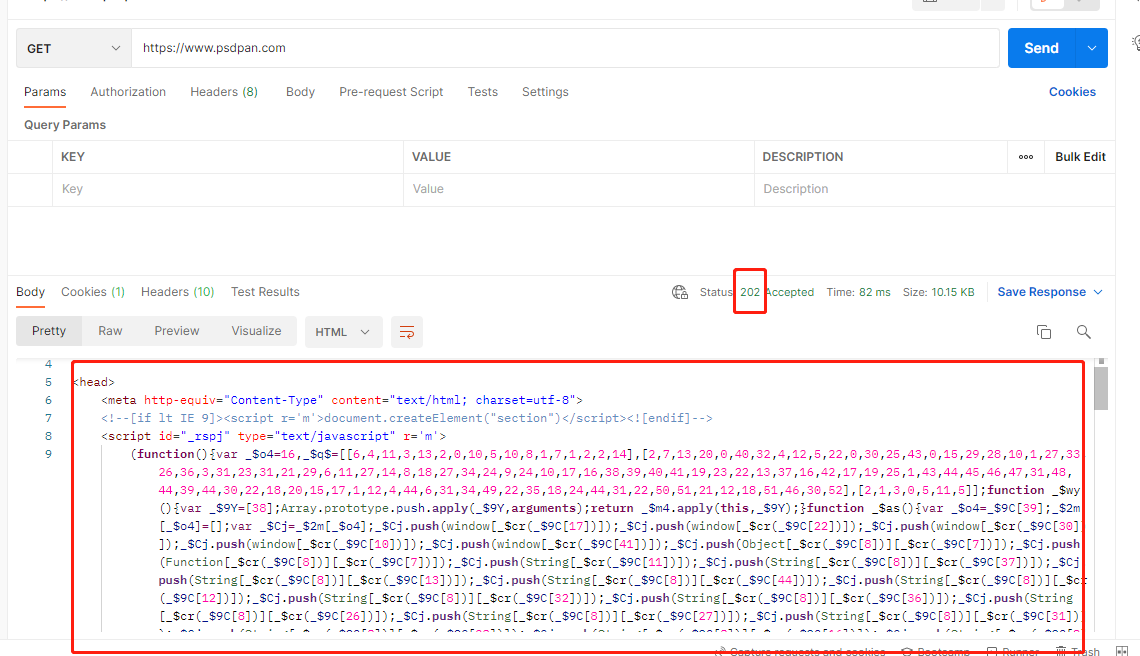Image resolution: width=1140 pixels, height=656 pixels.
Task: Click the Key input cell
Action: (x=228, y=189)
